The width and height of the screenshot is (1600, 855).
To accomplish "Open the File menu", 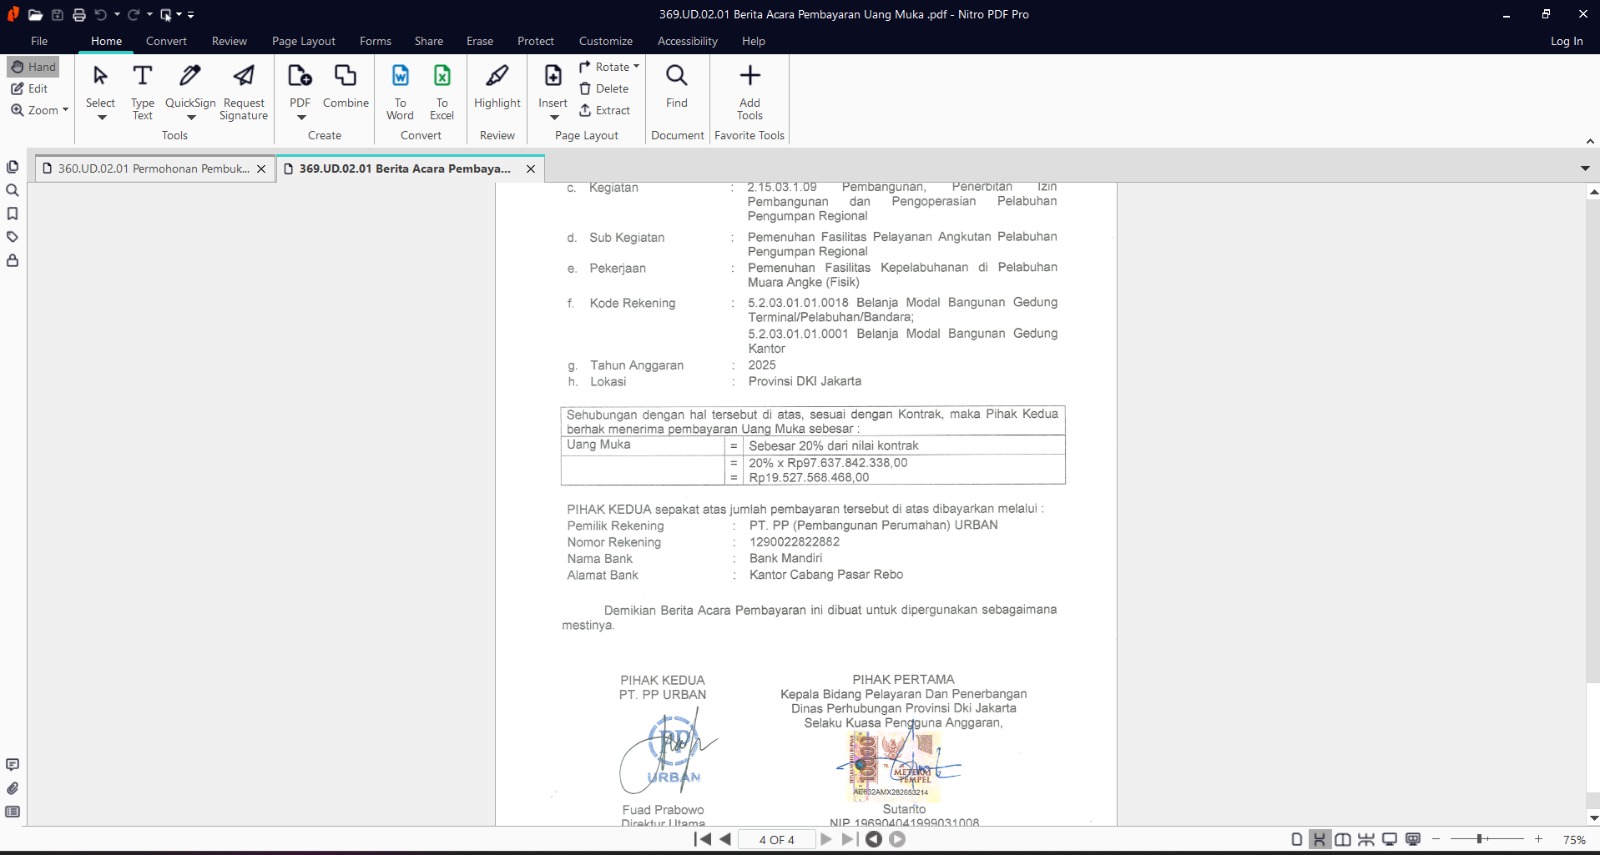I will pos(39,41).
